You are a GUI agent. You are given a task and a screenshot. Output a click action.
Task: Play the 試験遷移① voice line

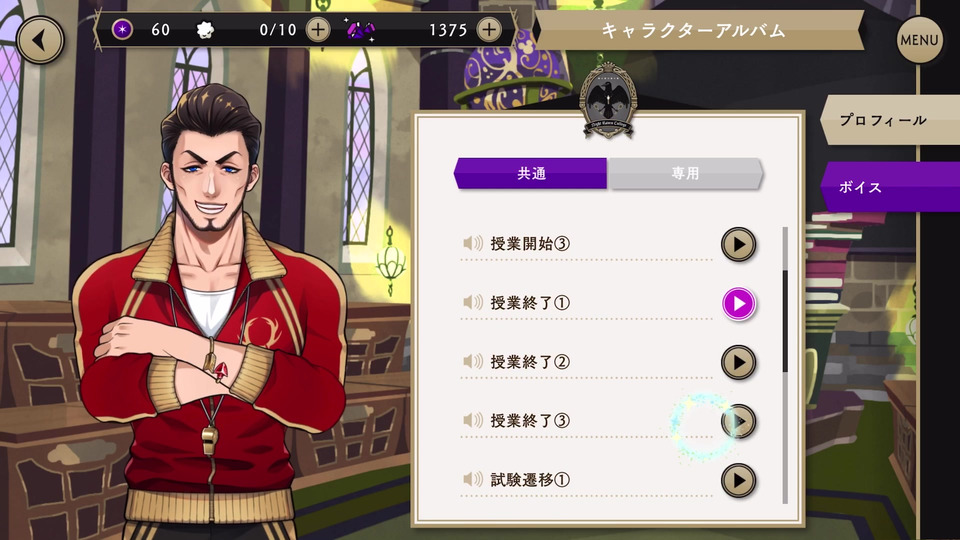(x=738, y=481)
